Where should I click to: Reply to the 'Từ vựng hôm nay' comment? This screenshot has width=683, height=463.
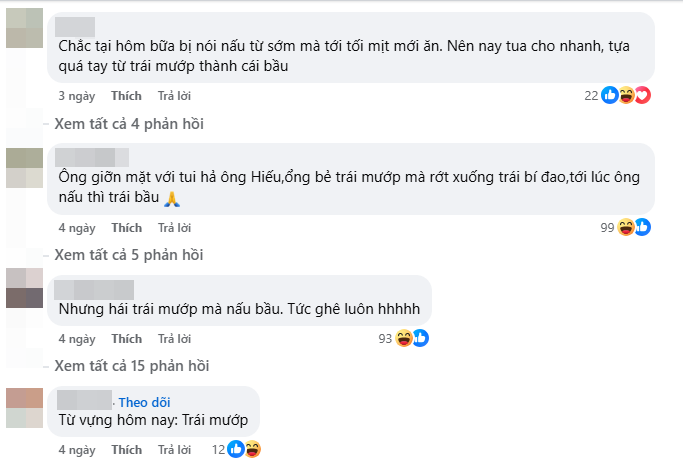[x=174, y=449]
